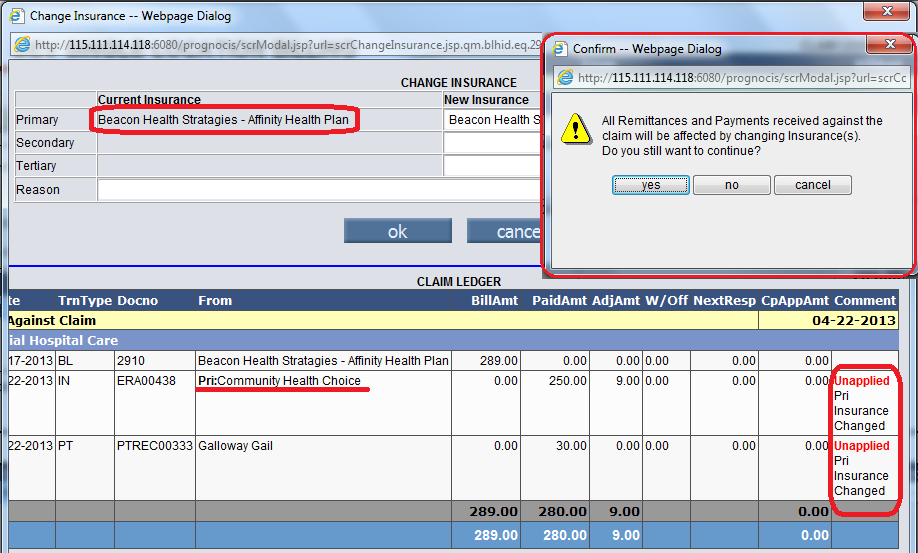Confirm the insurance change with the yes button
Screen dimensions: 918x553
(650, 185)
